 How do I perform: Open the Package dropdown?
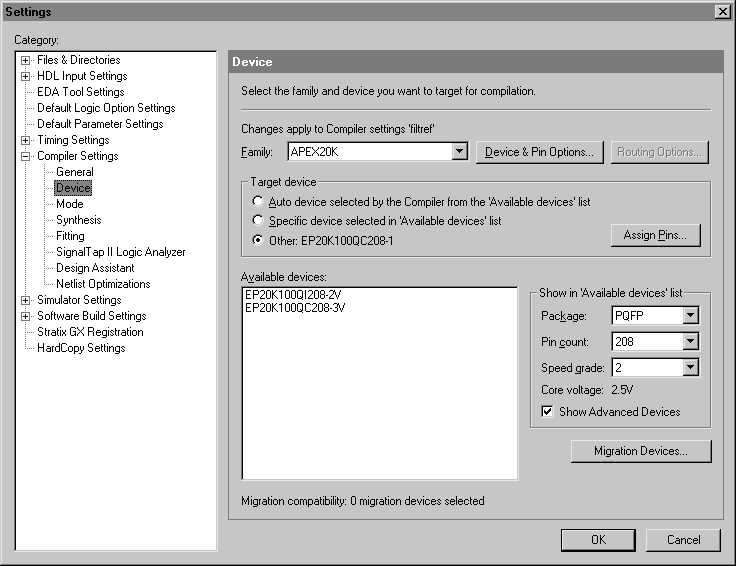690,316
